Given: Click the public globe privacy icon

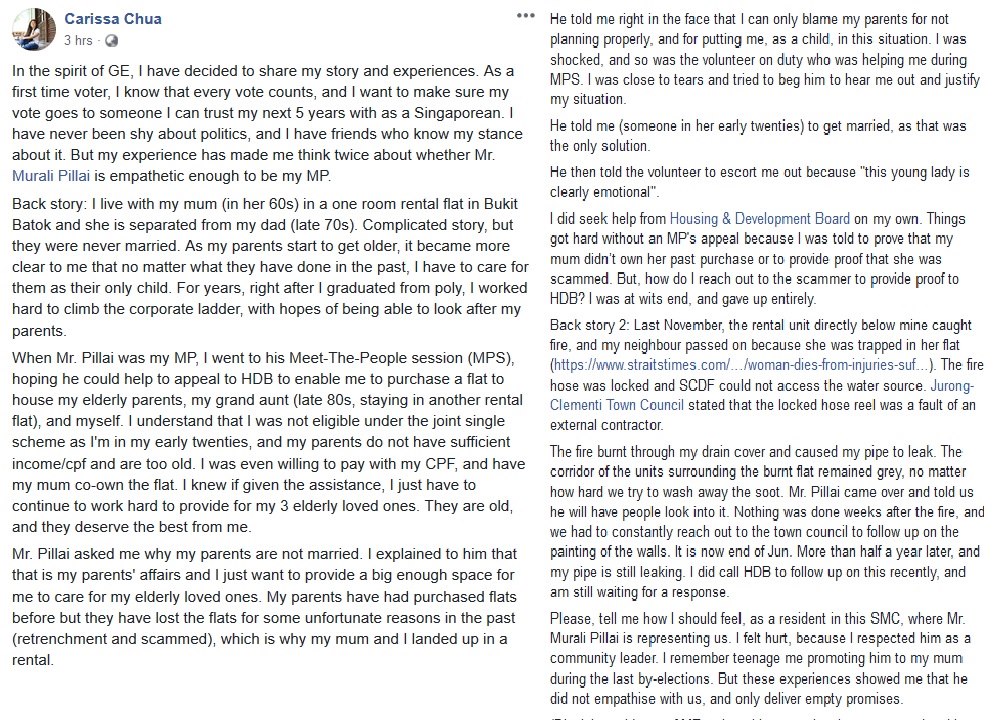Looking at the screenshot, I should pyautogui.click(x=110, y=41).
